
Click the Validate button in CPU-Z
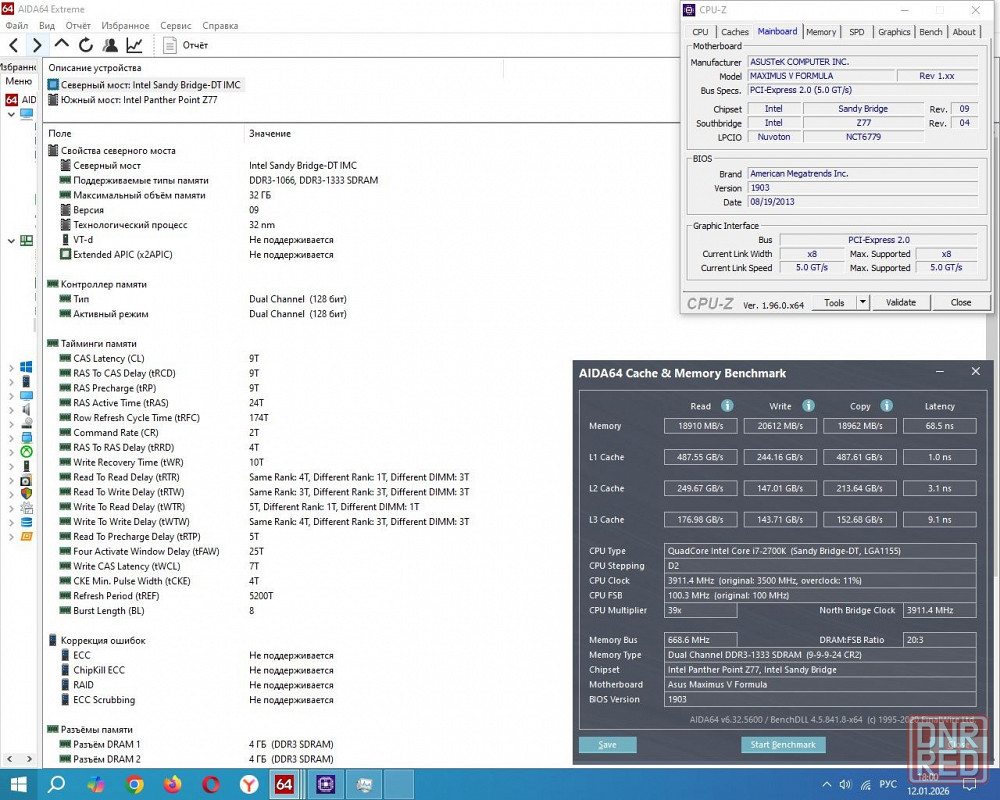pyautogui.click(x=900, y=303)
